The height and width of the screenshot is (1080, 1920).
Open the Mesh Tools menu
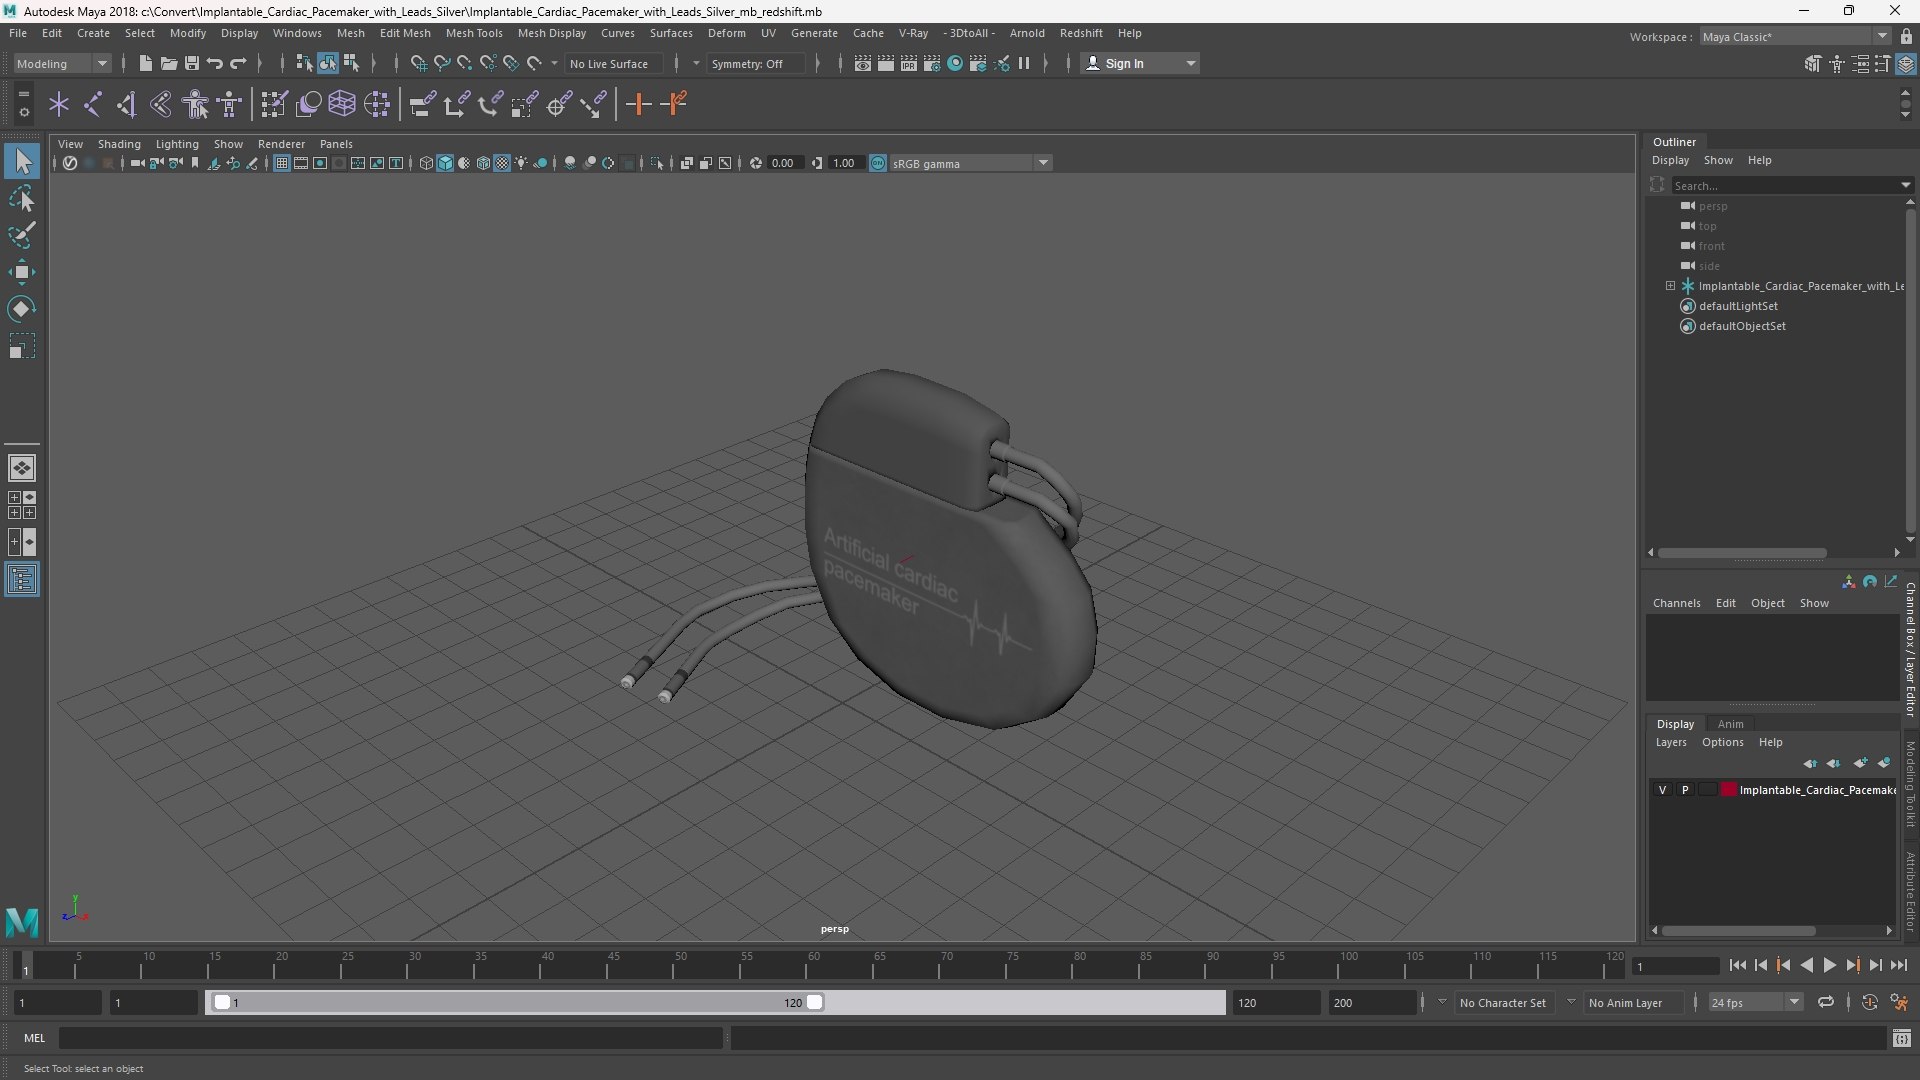coord(474,33)
